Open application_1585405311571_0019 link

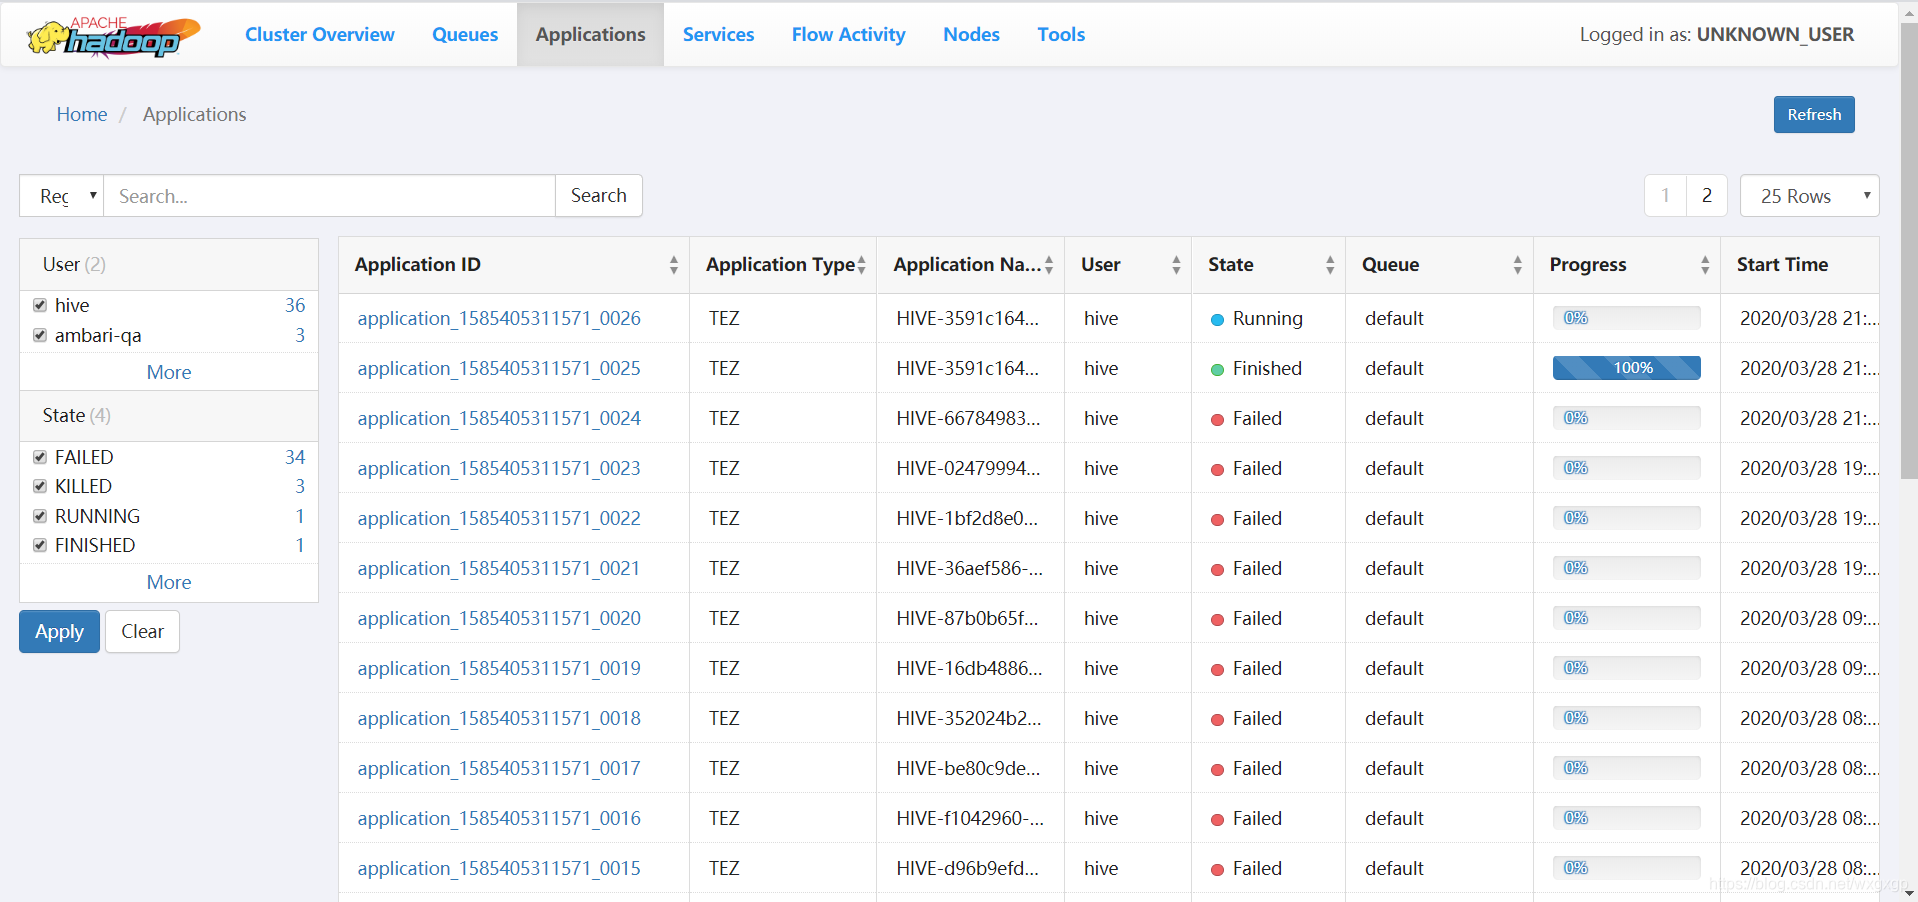tap(499, 669)
